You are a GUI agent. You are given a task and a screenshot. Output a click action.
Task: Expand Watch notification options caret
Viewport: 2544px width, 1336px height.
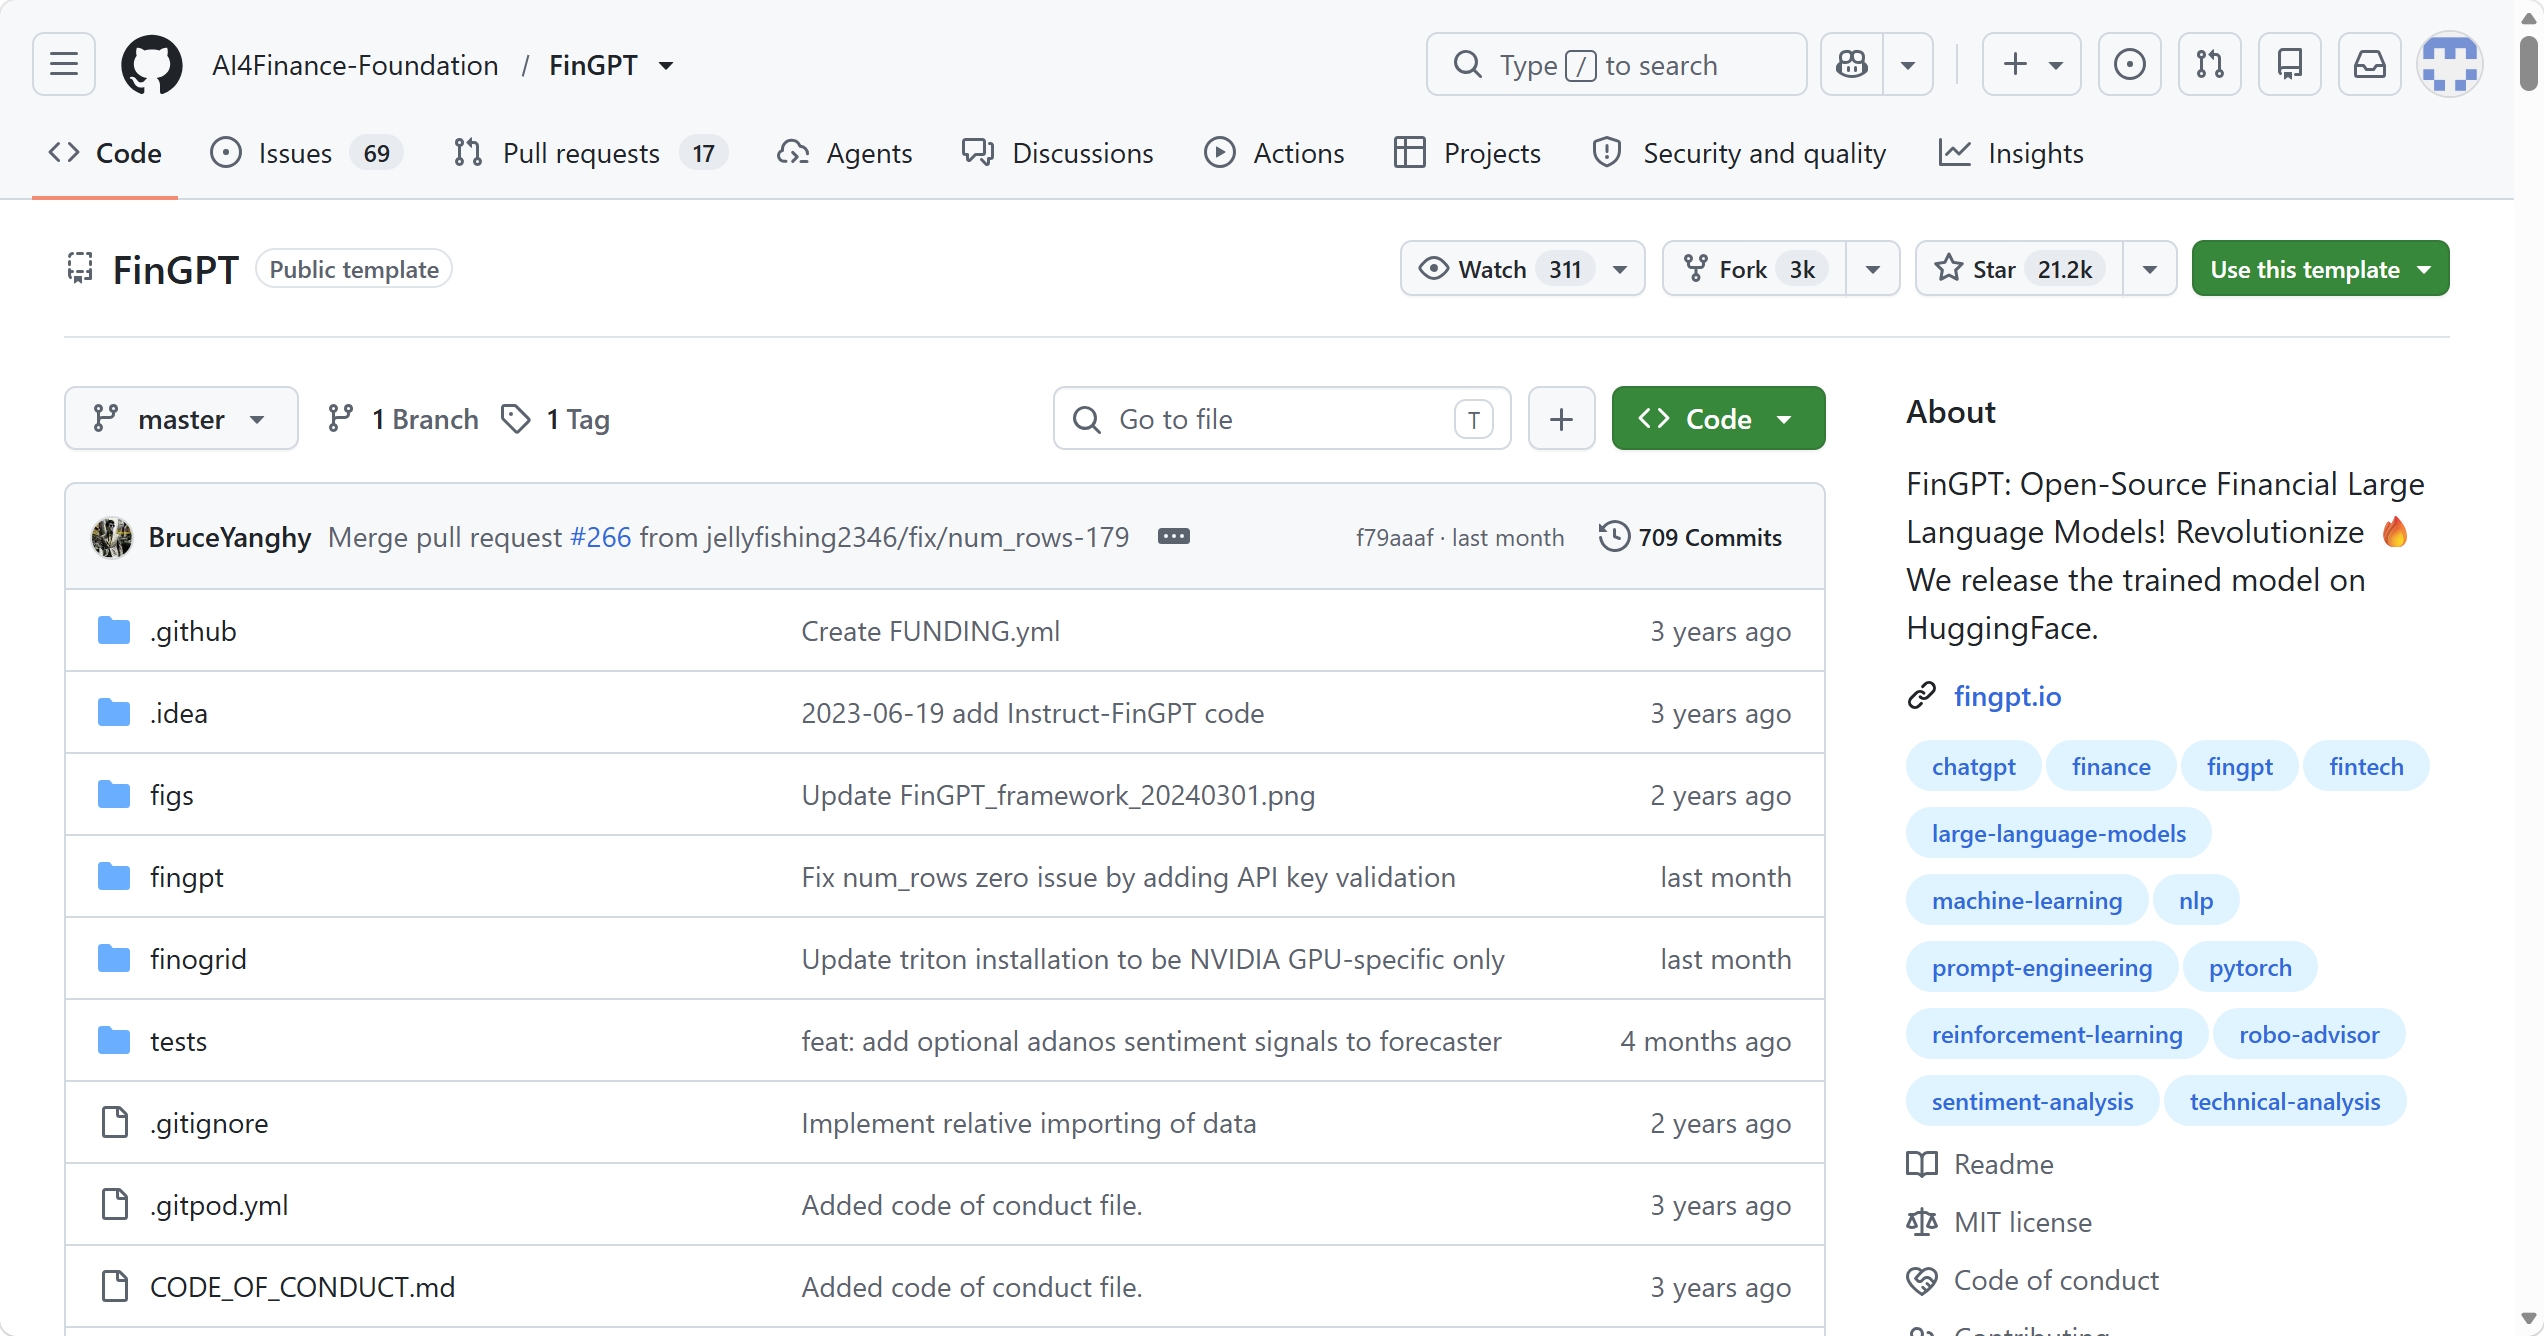pyautogui.click(x=1621, y=269)
